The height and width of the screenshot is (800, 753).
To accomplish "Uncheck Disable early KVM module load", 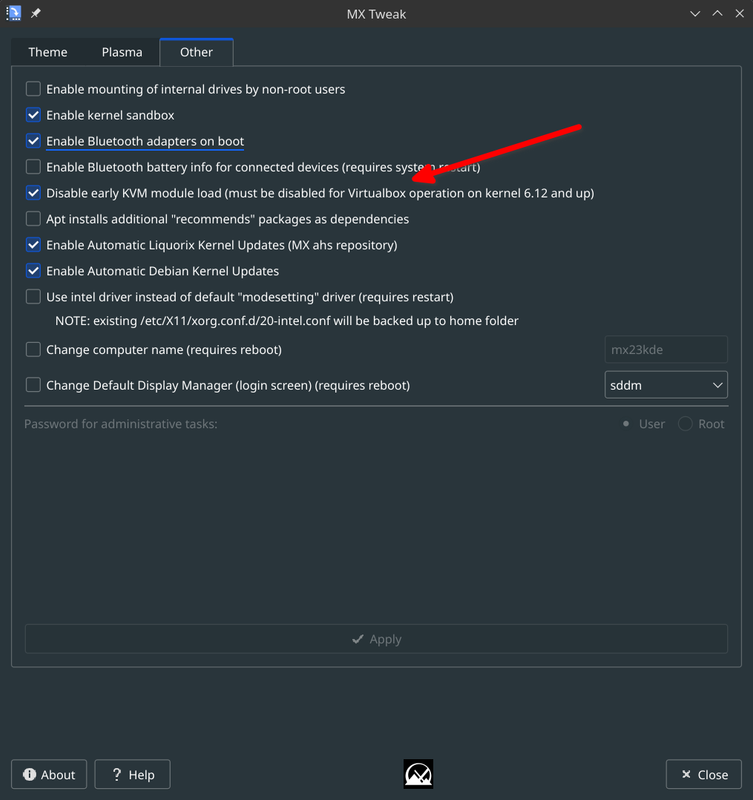I will [x=33, y=193].
